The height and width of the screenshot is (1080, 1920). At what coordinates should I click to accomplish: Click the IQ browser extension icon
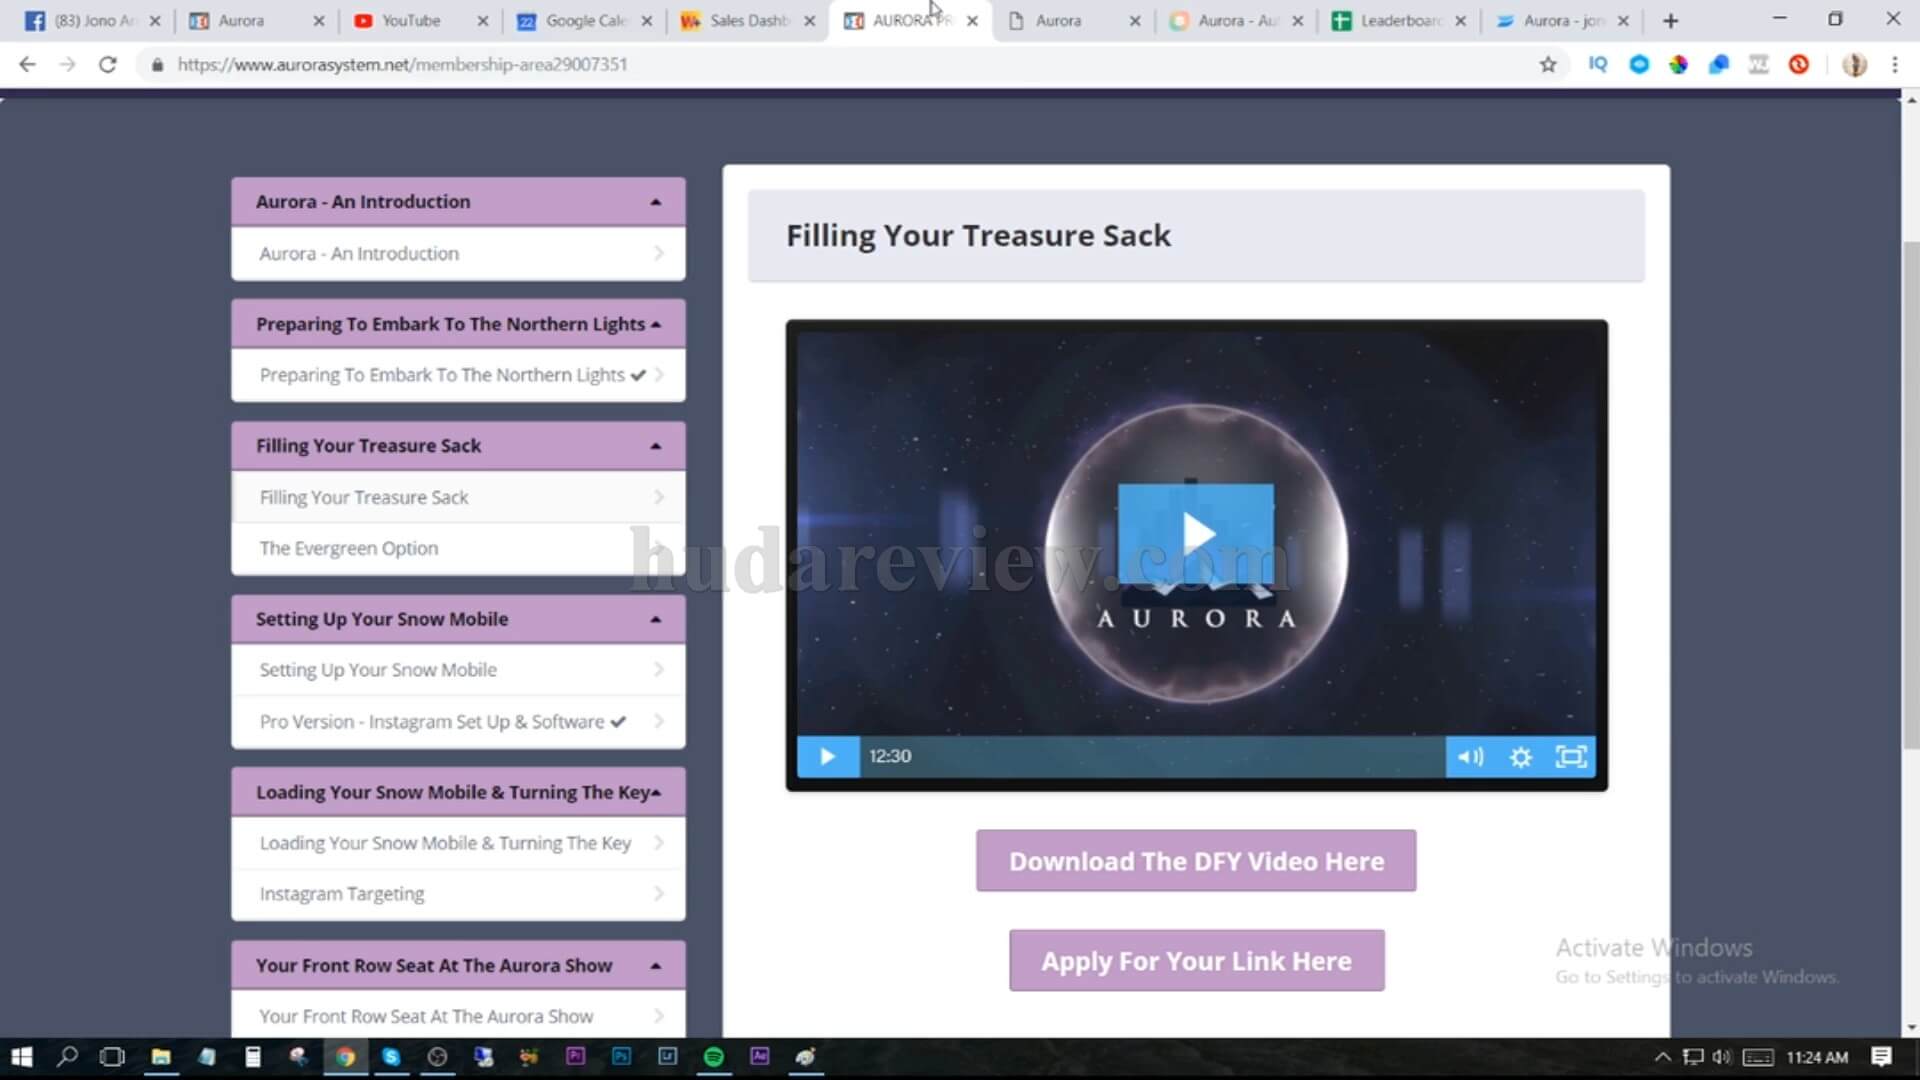coord(1598,65)
